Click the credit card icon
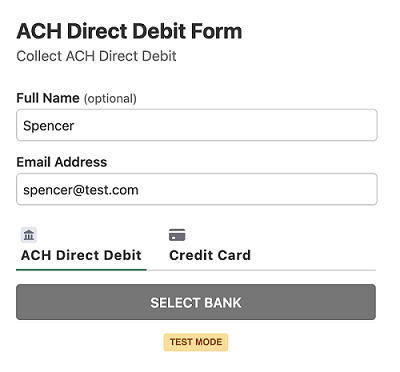Screen dimensions: 400x372 pos(177,235)
